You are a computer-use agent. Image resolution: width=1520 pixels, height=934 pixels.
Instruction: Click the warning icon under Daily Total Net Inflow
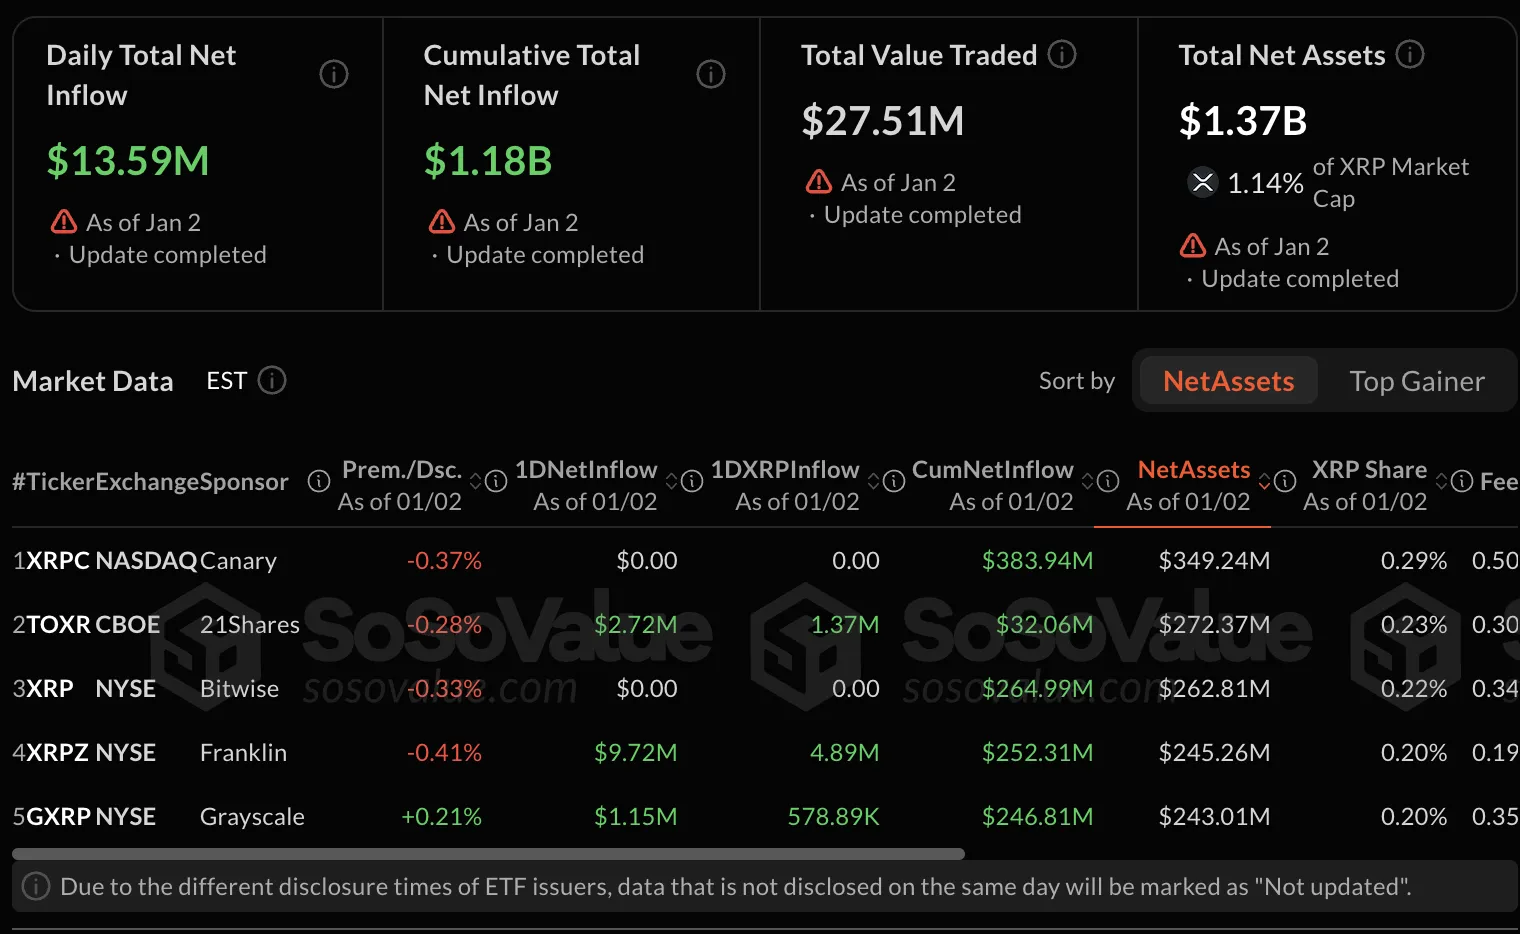click(63, 222)
